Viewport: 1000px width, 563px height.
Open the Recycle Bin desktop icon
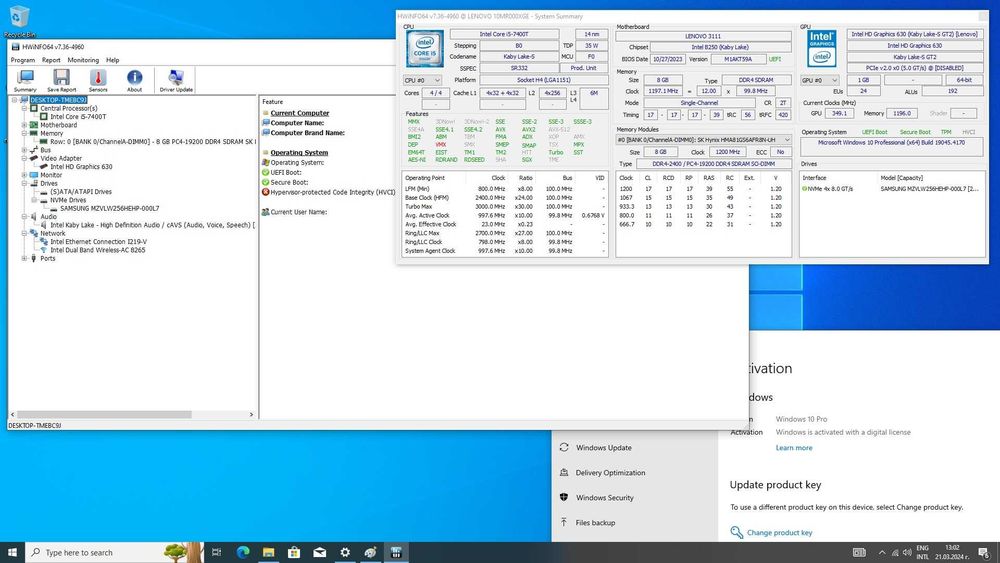[19, 20]
